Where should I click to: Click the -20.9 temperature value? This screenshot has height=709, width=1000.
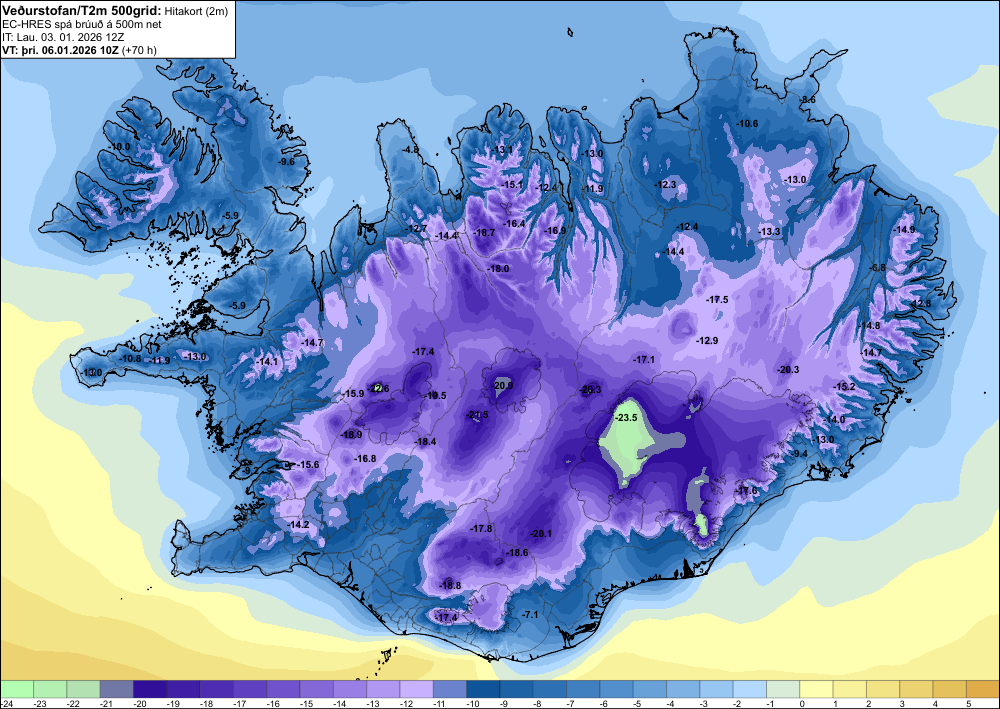tap(503, 385)
